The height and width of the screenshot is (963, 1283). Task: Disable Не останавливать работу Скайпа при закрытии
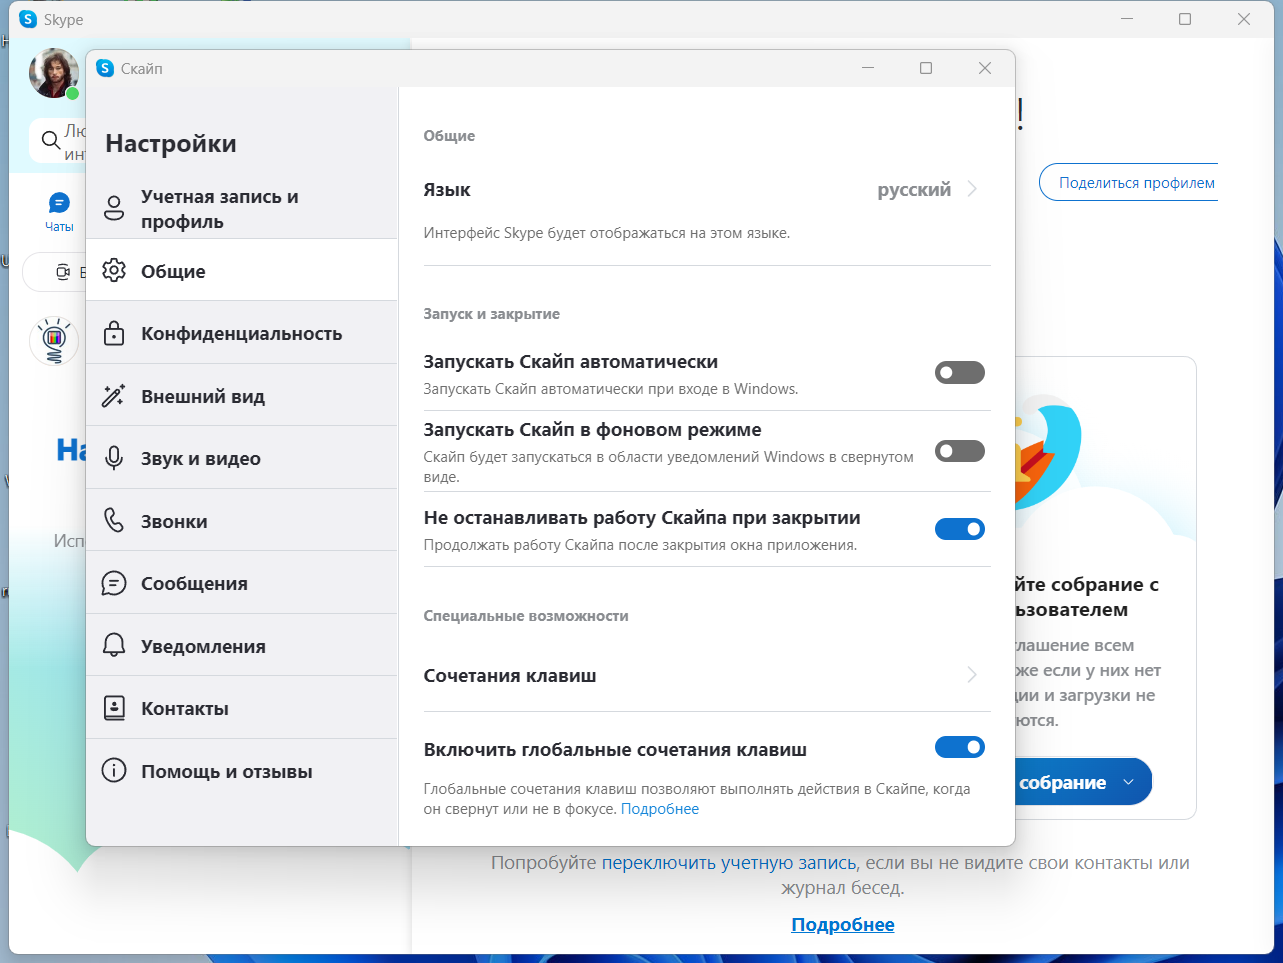(x=960, y=529)
